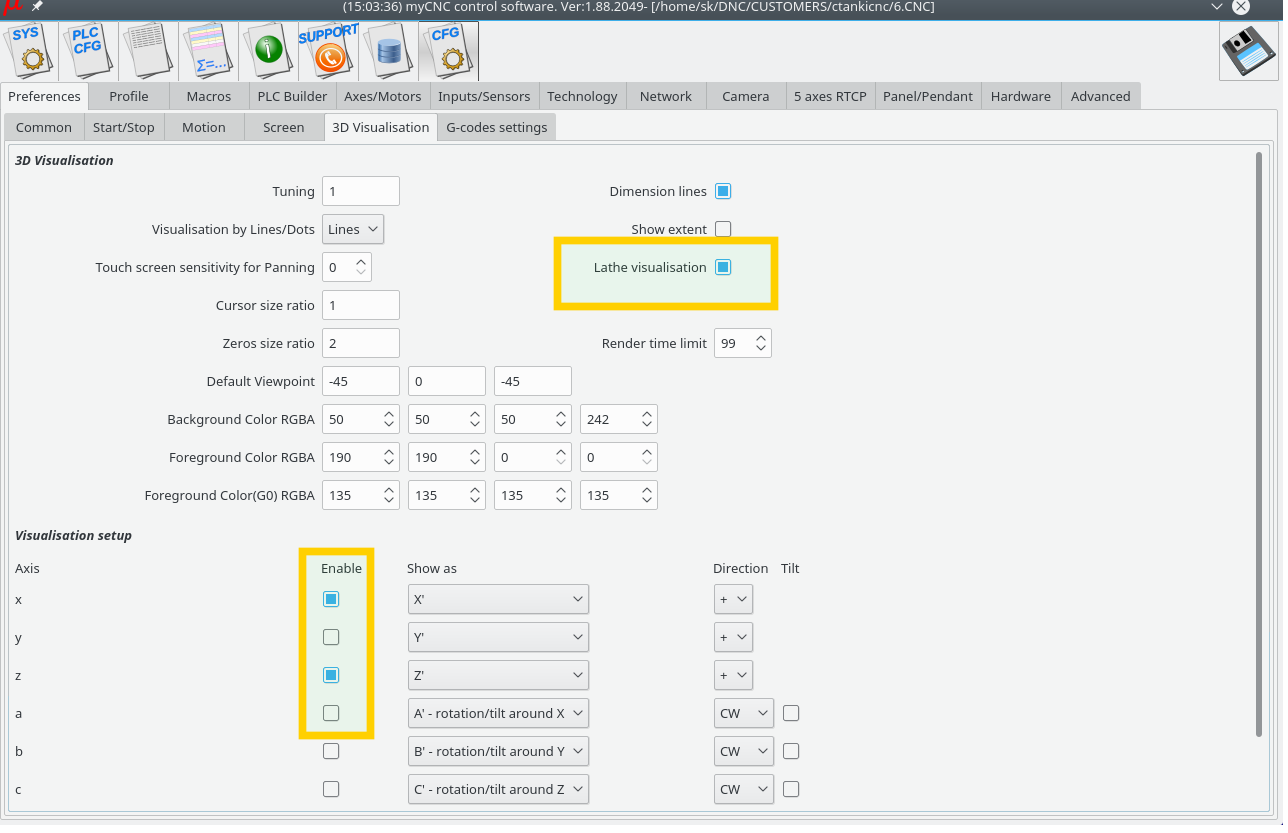Open the G-codes settings sub-tab
The image size is (1288, 833).
496,127
